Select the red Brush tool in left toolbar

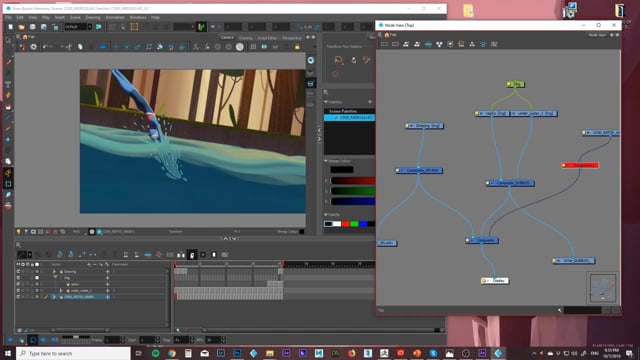(x=8, y=62)
